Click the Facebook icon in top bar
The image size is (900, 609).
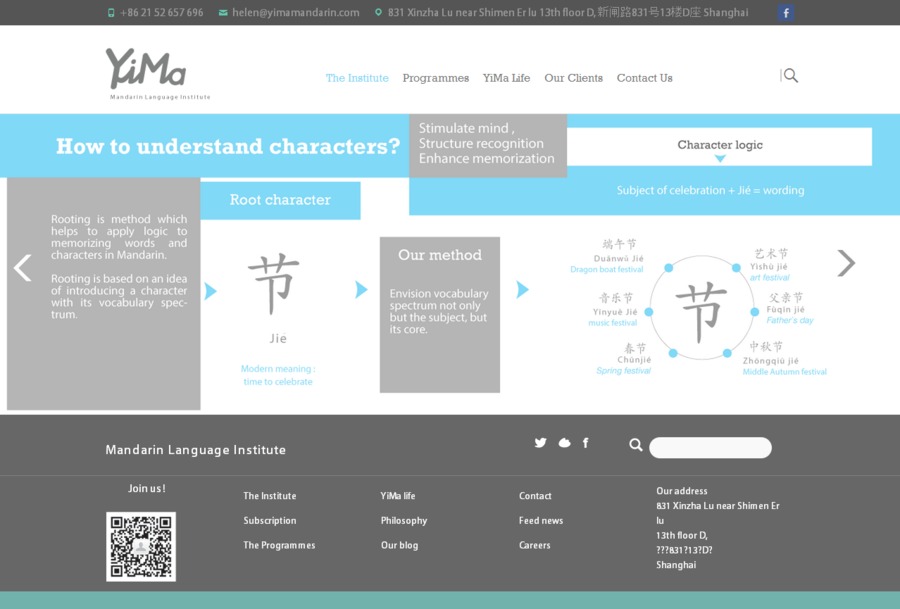click(x=786, y=13)
